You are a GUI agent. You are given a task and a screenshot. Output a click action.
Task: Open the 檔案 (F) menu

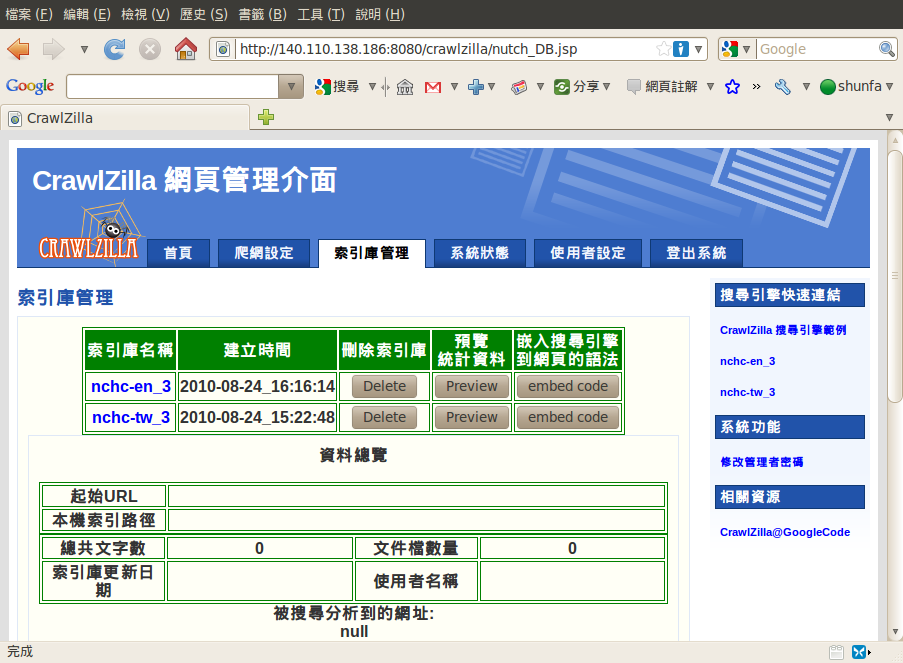click(x=29, y=14)
